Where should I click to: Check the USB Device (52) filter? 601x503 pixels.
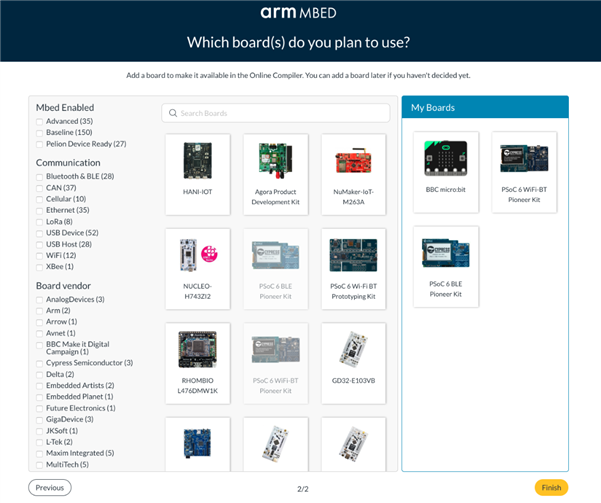tap(39, 233)
